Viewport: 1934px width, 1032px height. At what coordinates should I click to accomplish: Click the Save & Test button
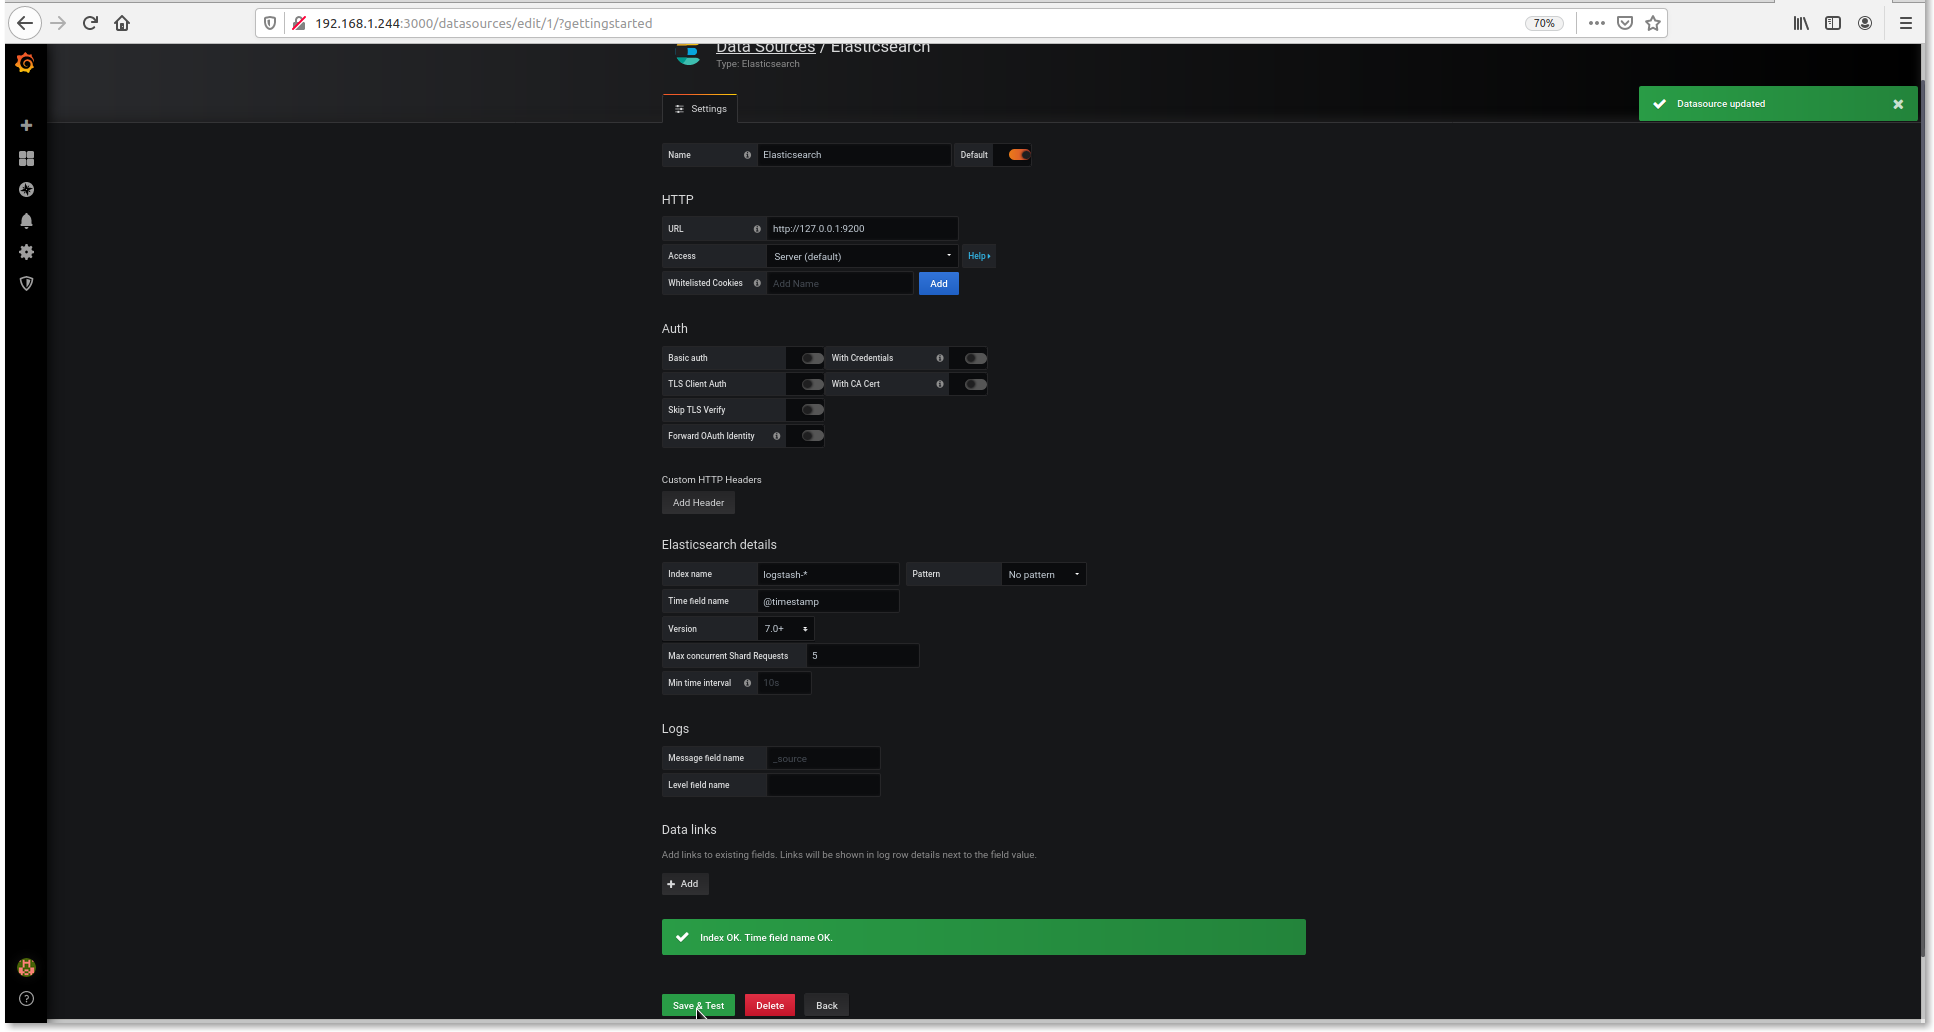coord(698,1006)
